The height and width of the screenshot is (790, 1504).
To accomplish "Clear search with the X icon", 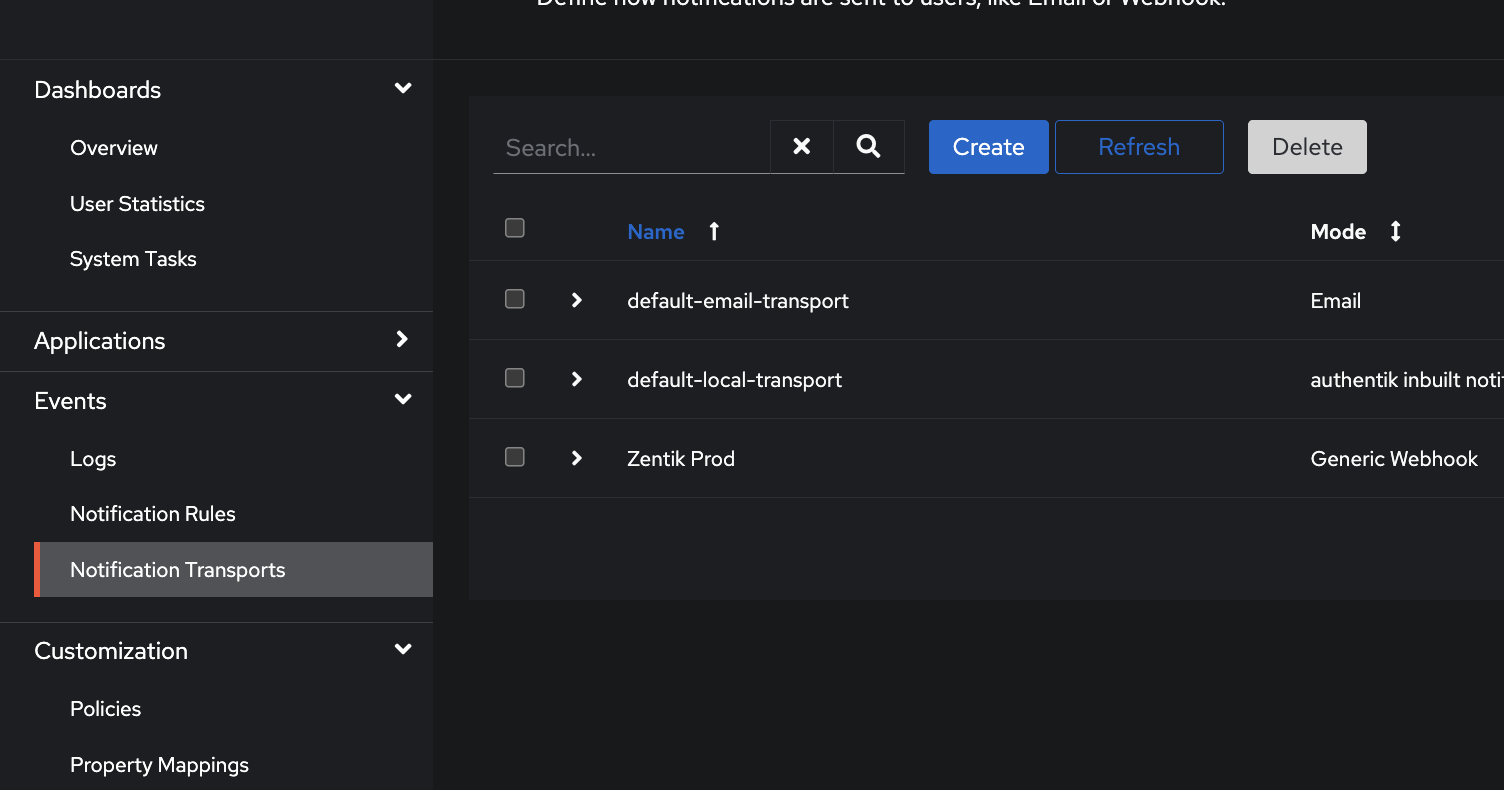I will (x=801, y=147).
